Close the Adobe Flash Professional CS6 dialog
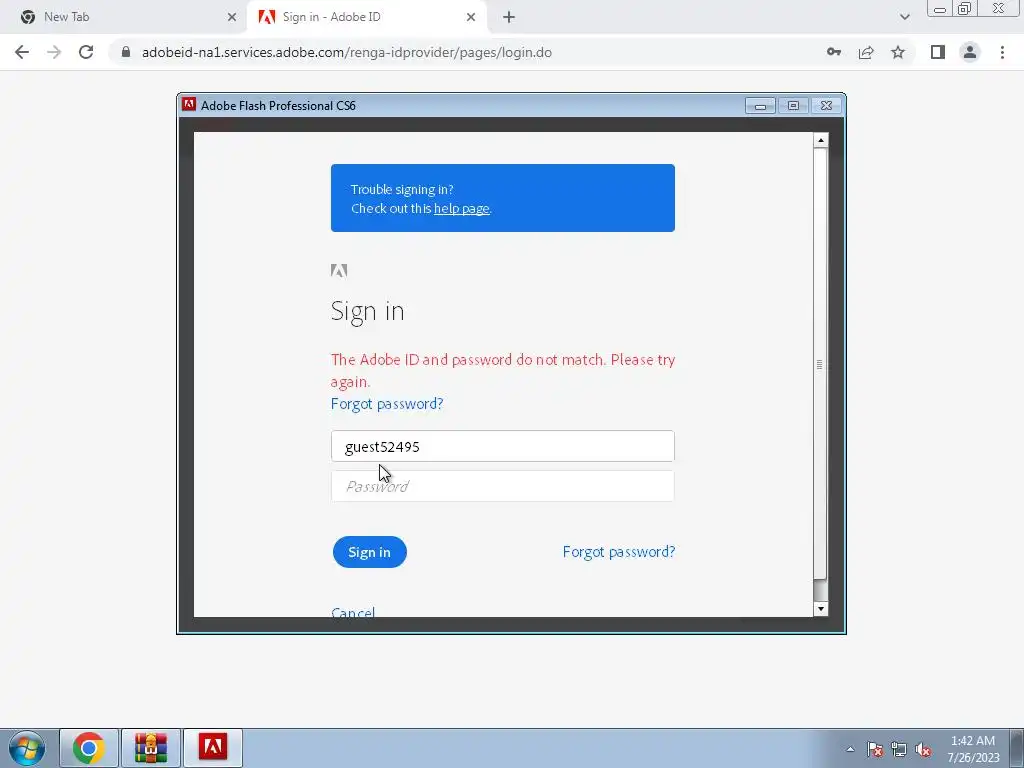 coord(826,106)
